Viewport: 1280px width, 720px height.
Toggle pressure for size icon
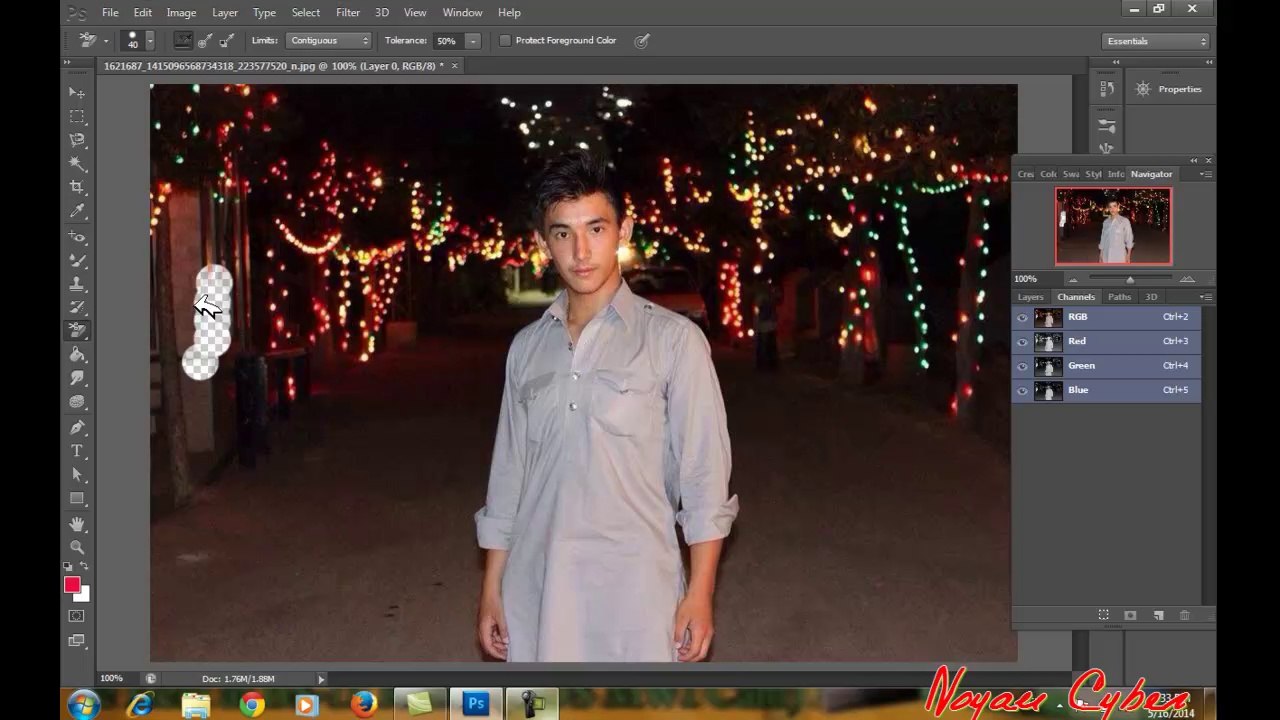coord(642,40)
